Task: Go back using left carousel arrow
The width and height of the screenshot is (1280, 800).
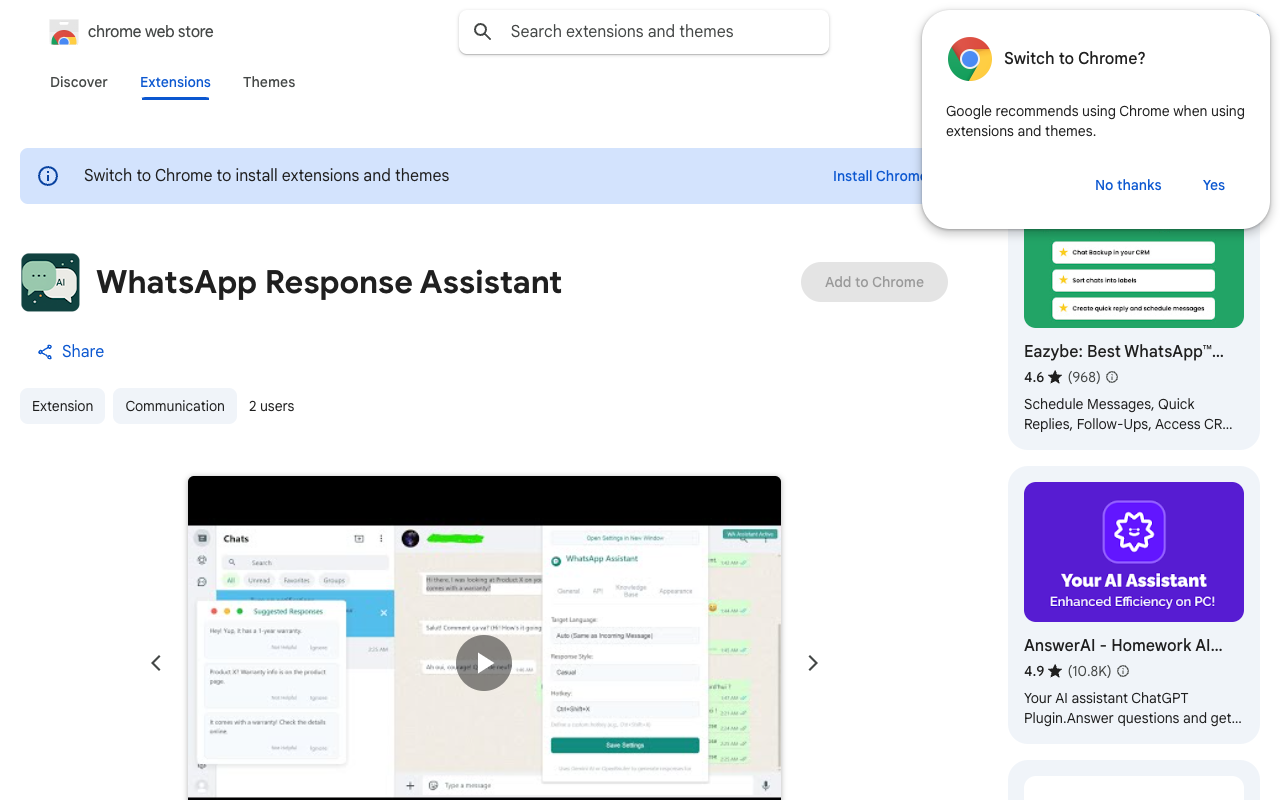Action: click(156, 662)
